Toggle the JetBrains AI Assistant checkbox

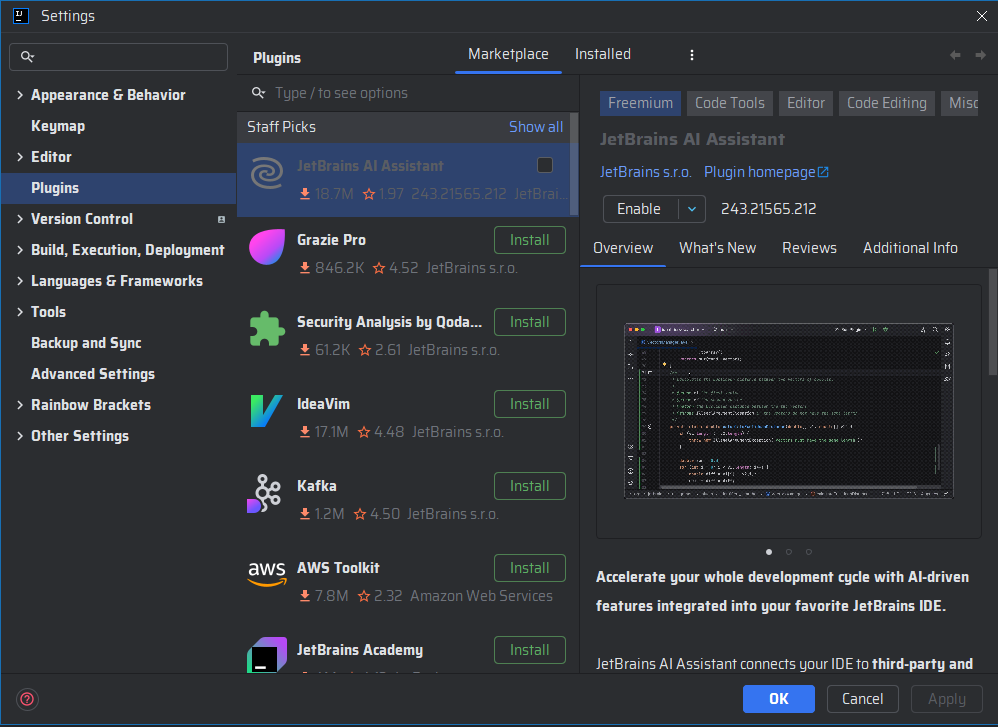[545, 165]
